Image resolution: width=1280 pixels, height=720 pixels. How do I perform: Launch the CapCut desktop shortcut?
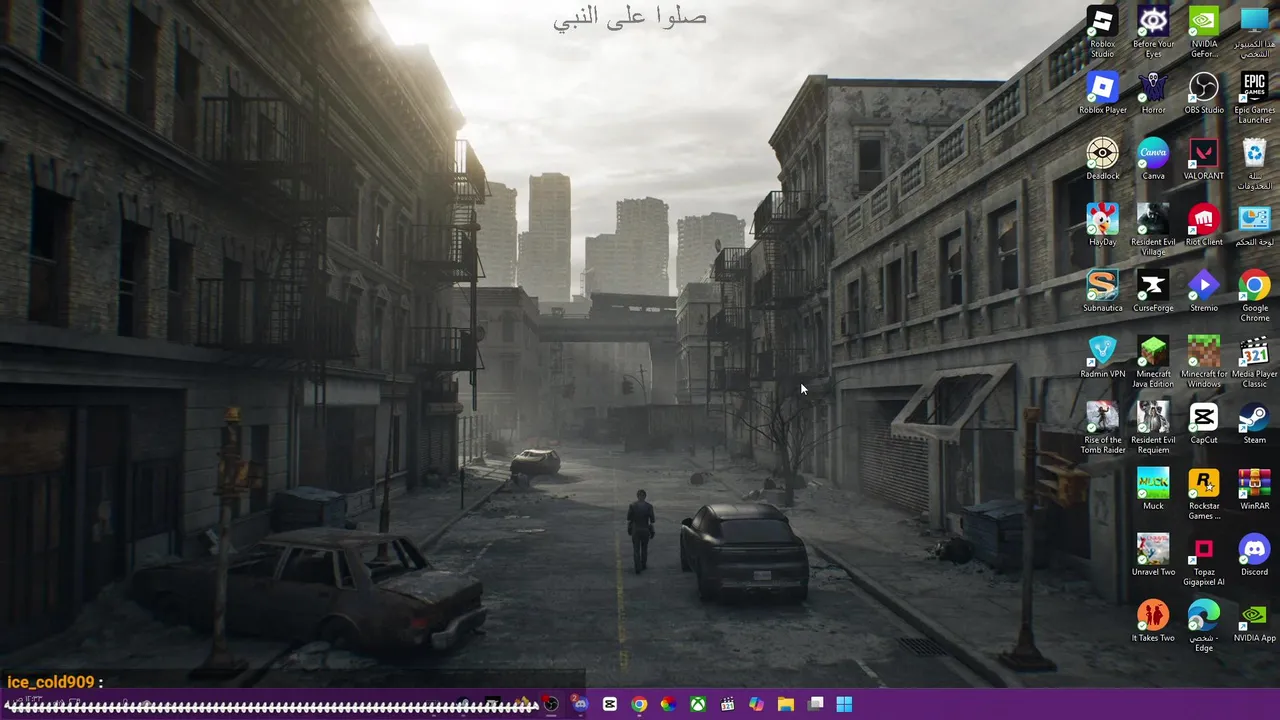(1204, 423)
